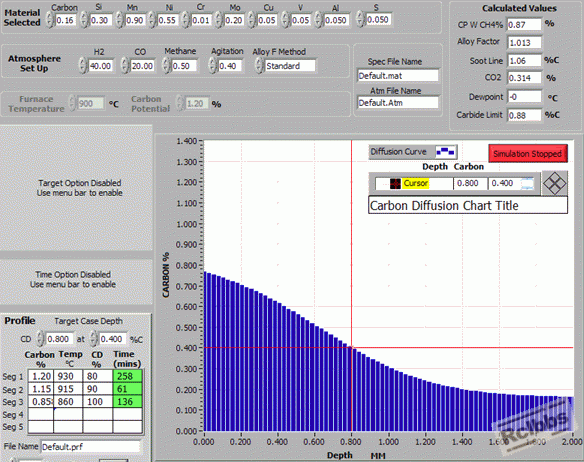Image resolution: width=584 pixels, height=462 pixels.
Task: Click the Simulation Stopped button
Action: tap(528, 154)
